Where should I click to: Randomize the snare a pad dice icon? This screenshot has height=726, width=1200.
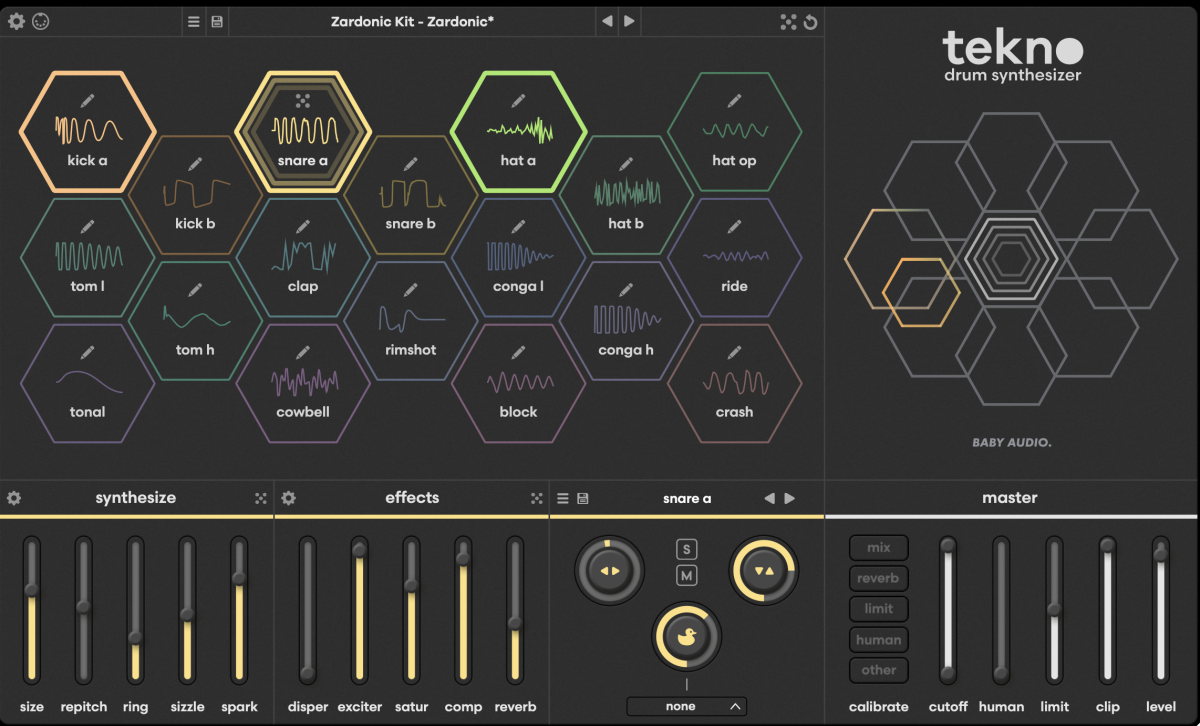[x=303, y=100]
